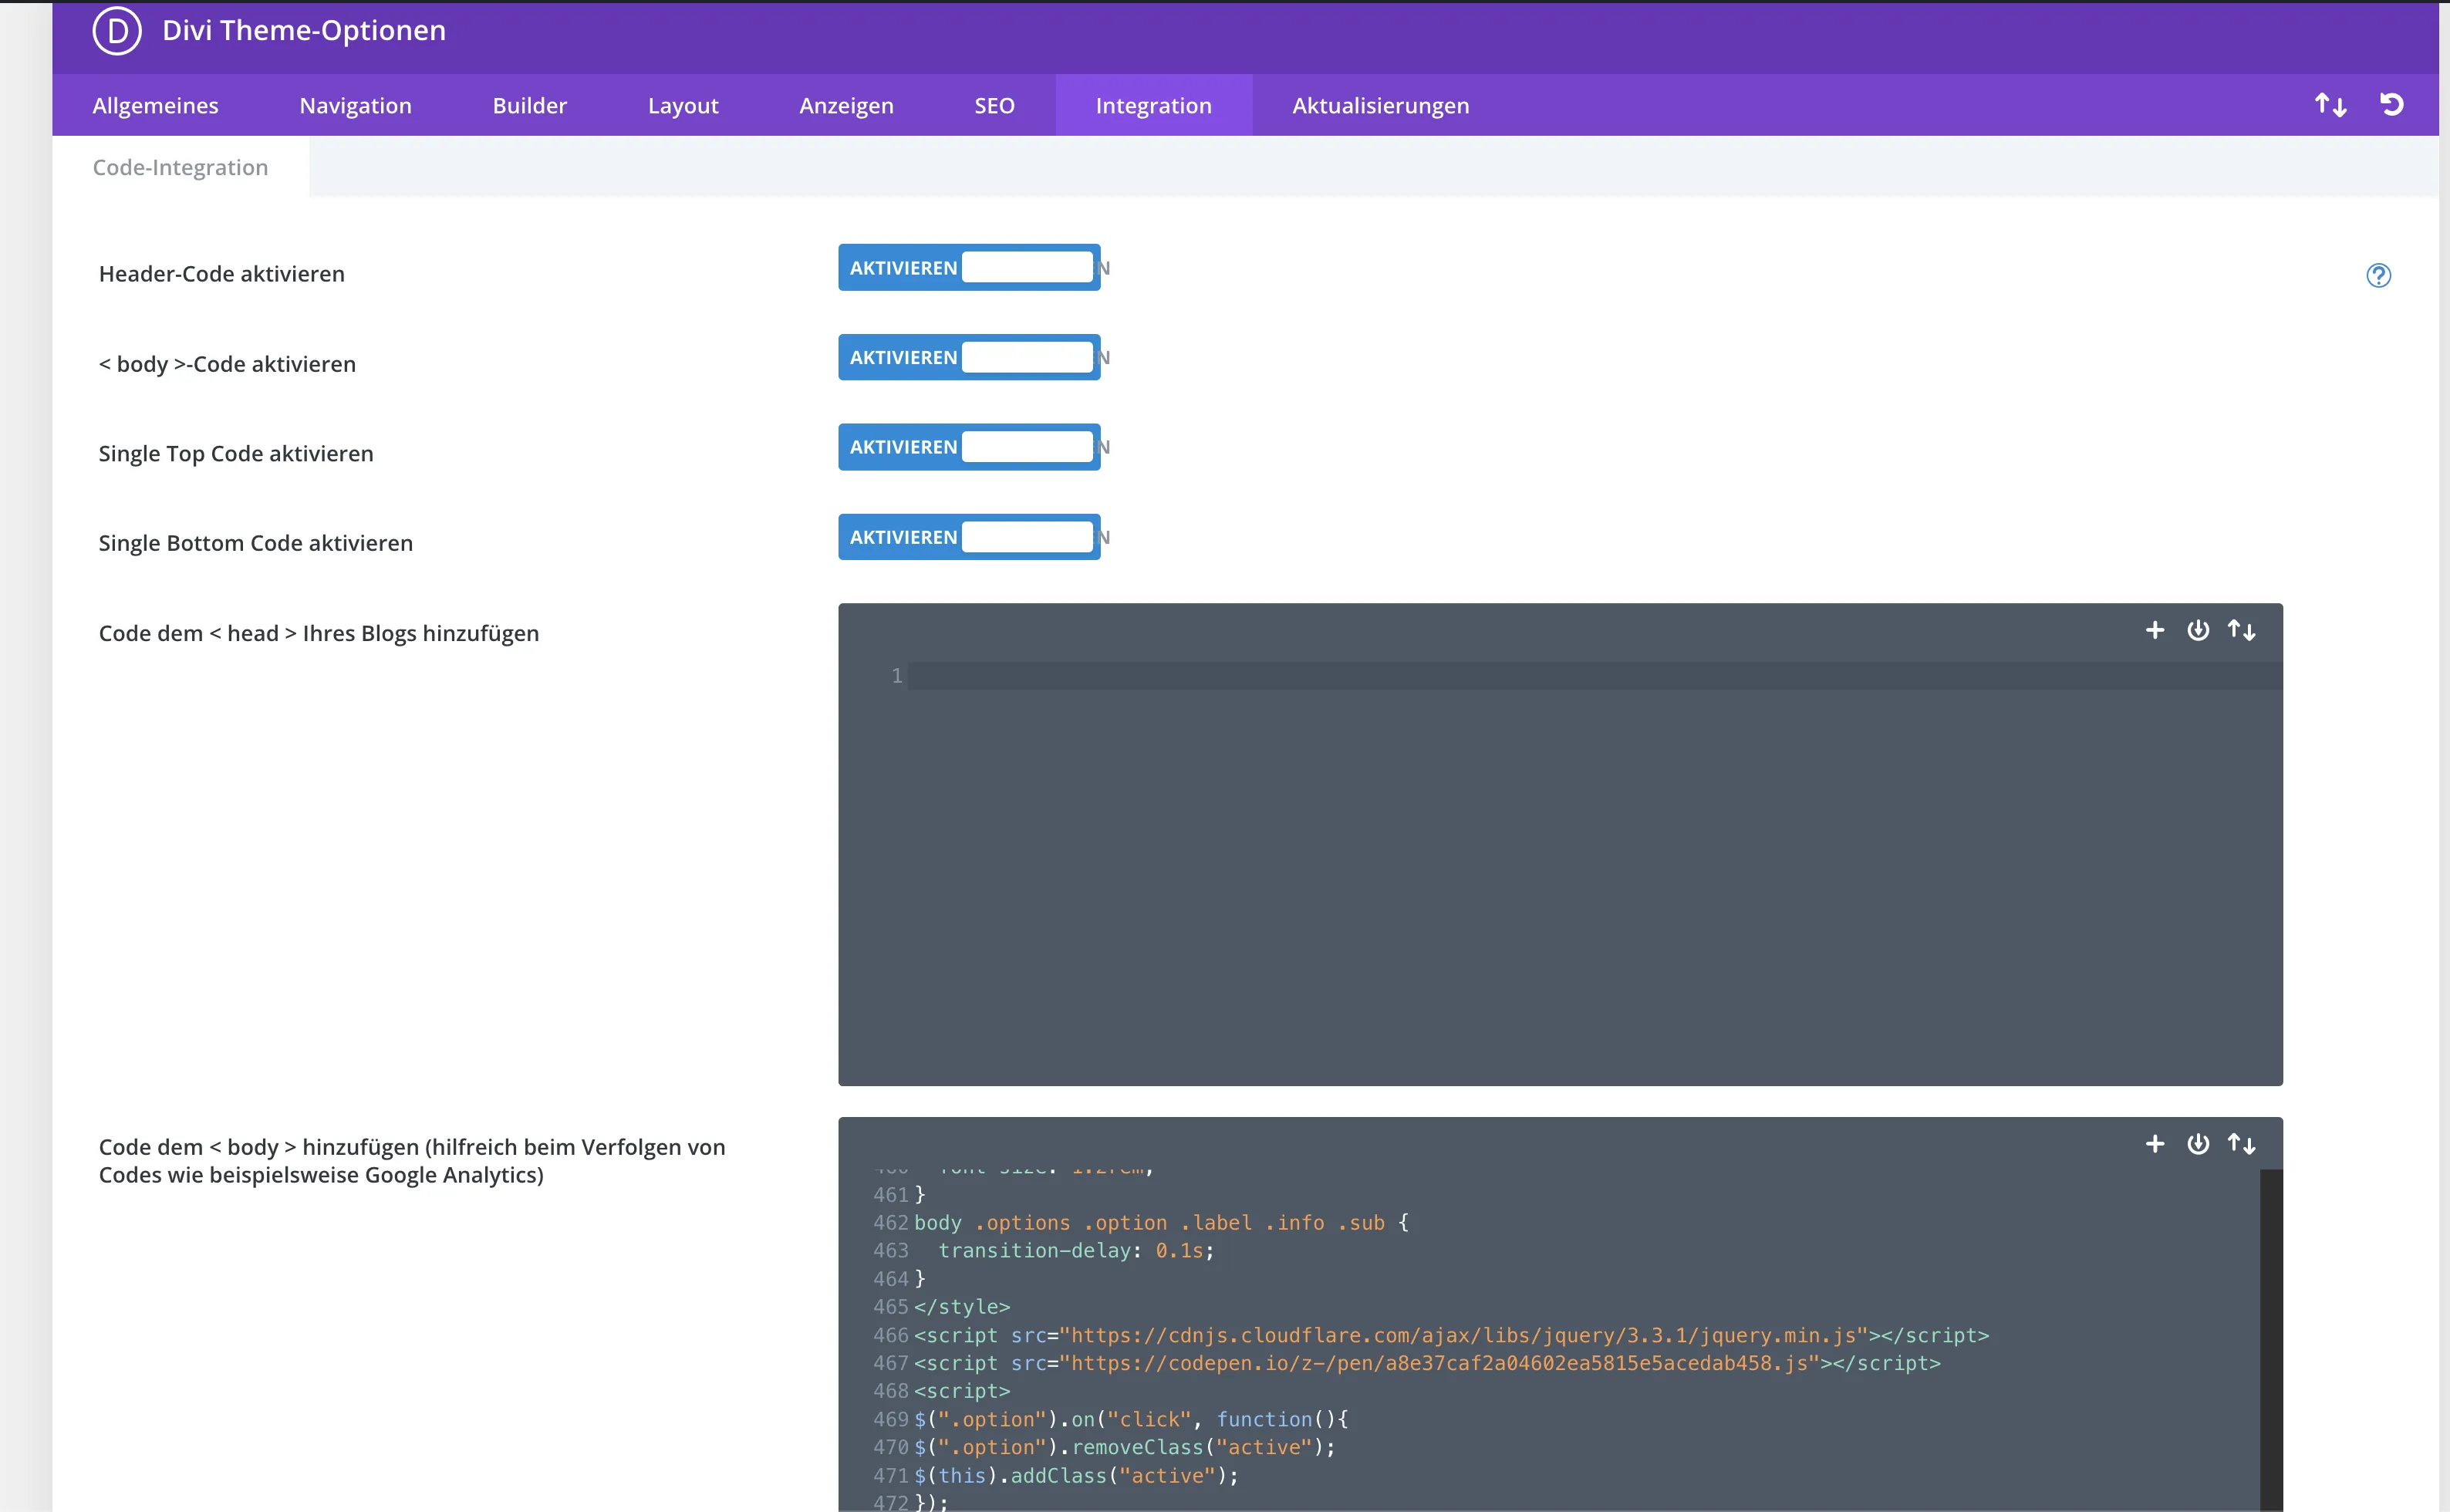This screenshot has height=1512, width=2450.
Task: Open help for Header-Code aktivieren
Action: [x=2378, y=275]
